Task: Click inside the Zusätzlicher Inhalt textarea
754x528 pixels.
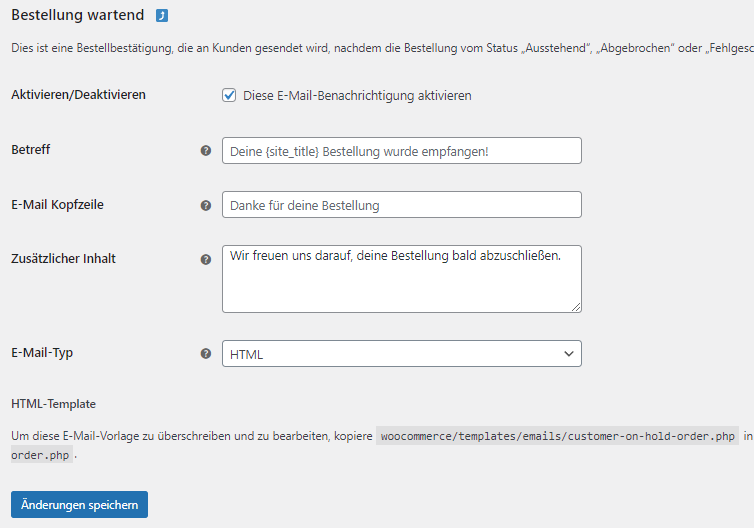Action: [402, 279]
